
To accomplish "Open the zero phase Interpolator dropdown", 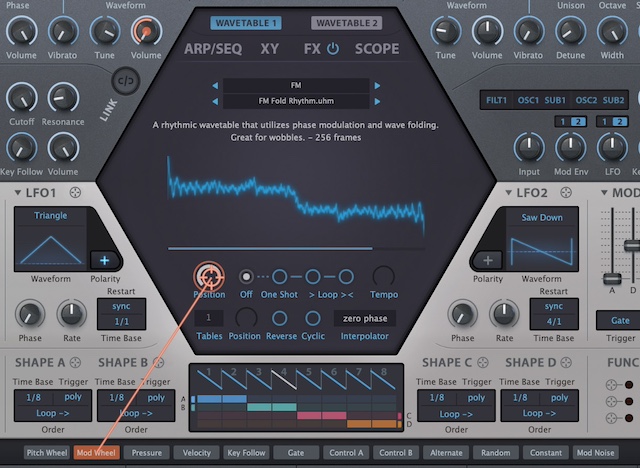I will coord(364,318).
